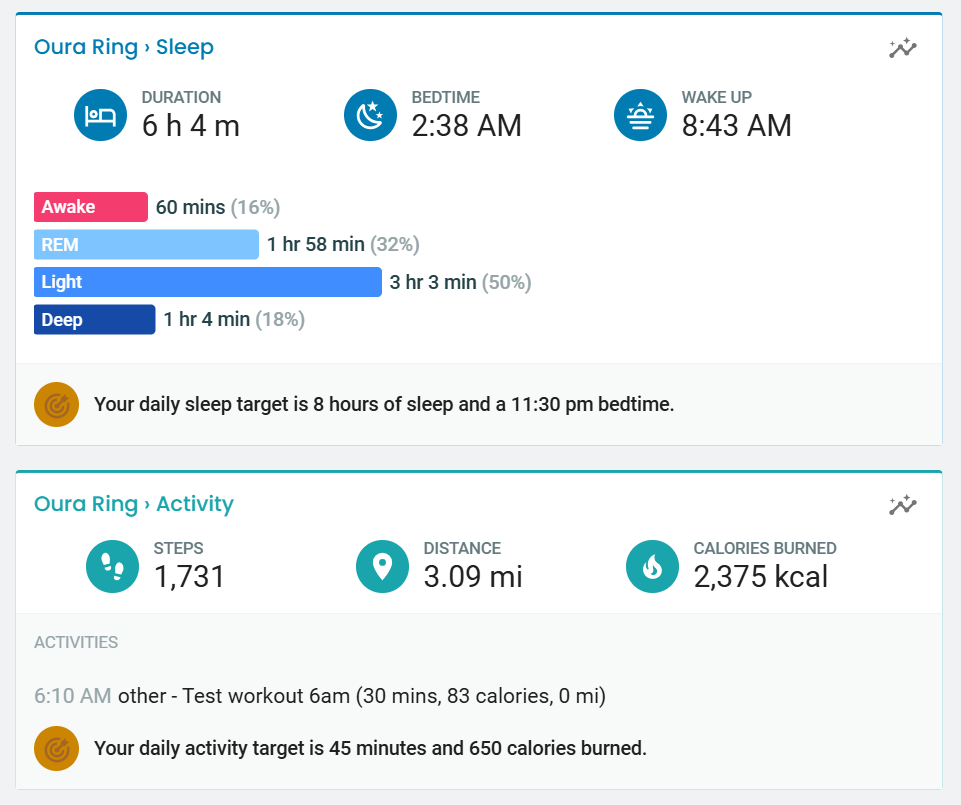This screenshot has width=961, height=805.
Task: Click the activity target bullseye icon
Action: point(56,748)
